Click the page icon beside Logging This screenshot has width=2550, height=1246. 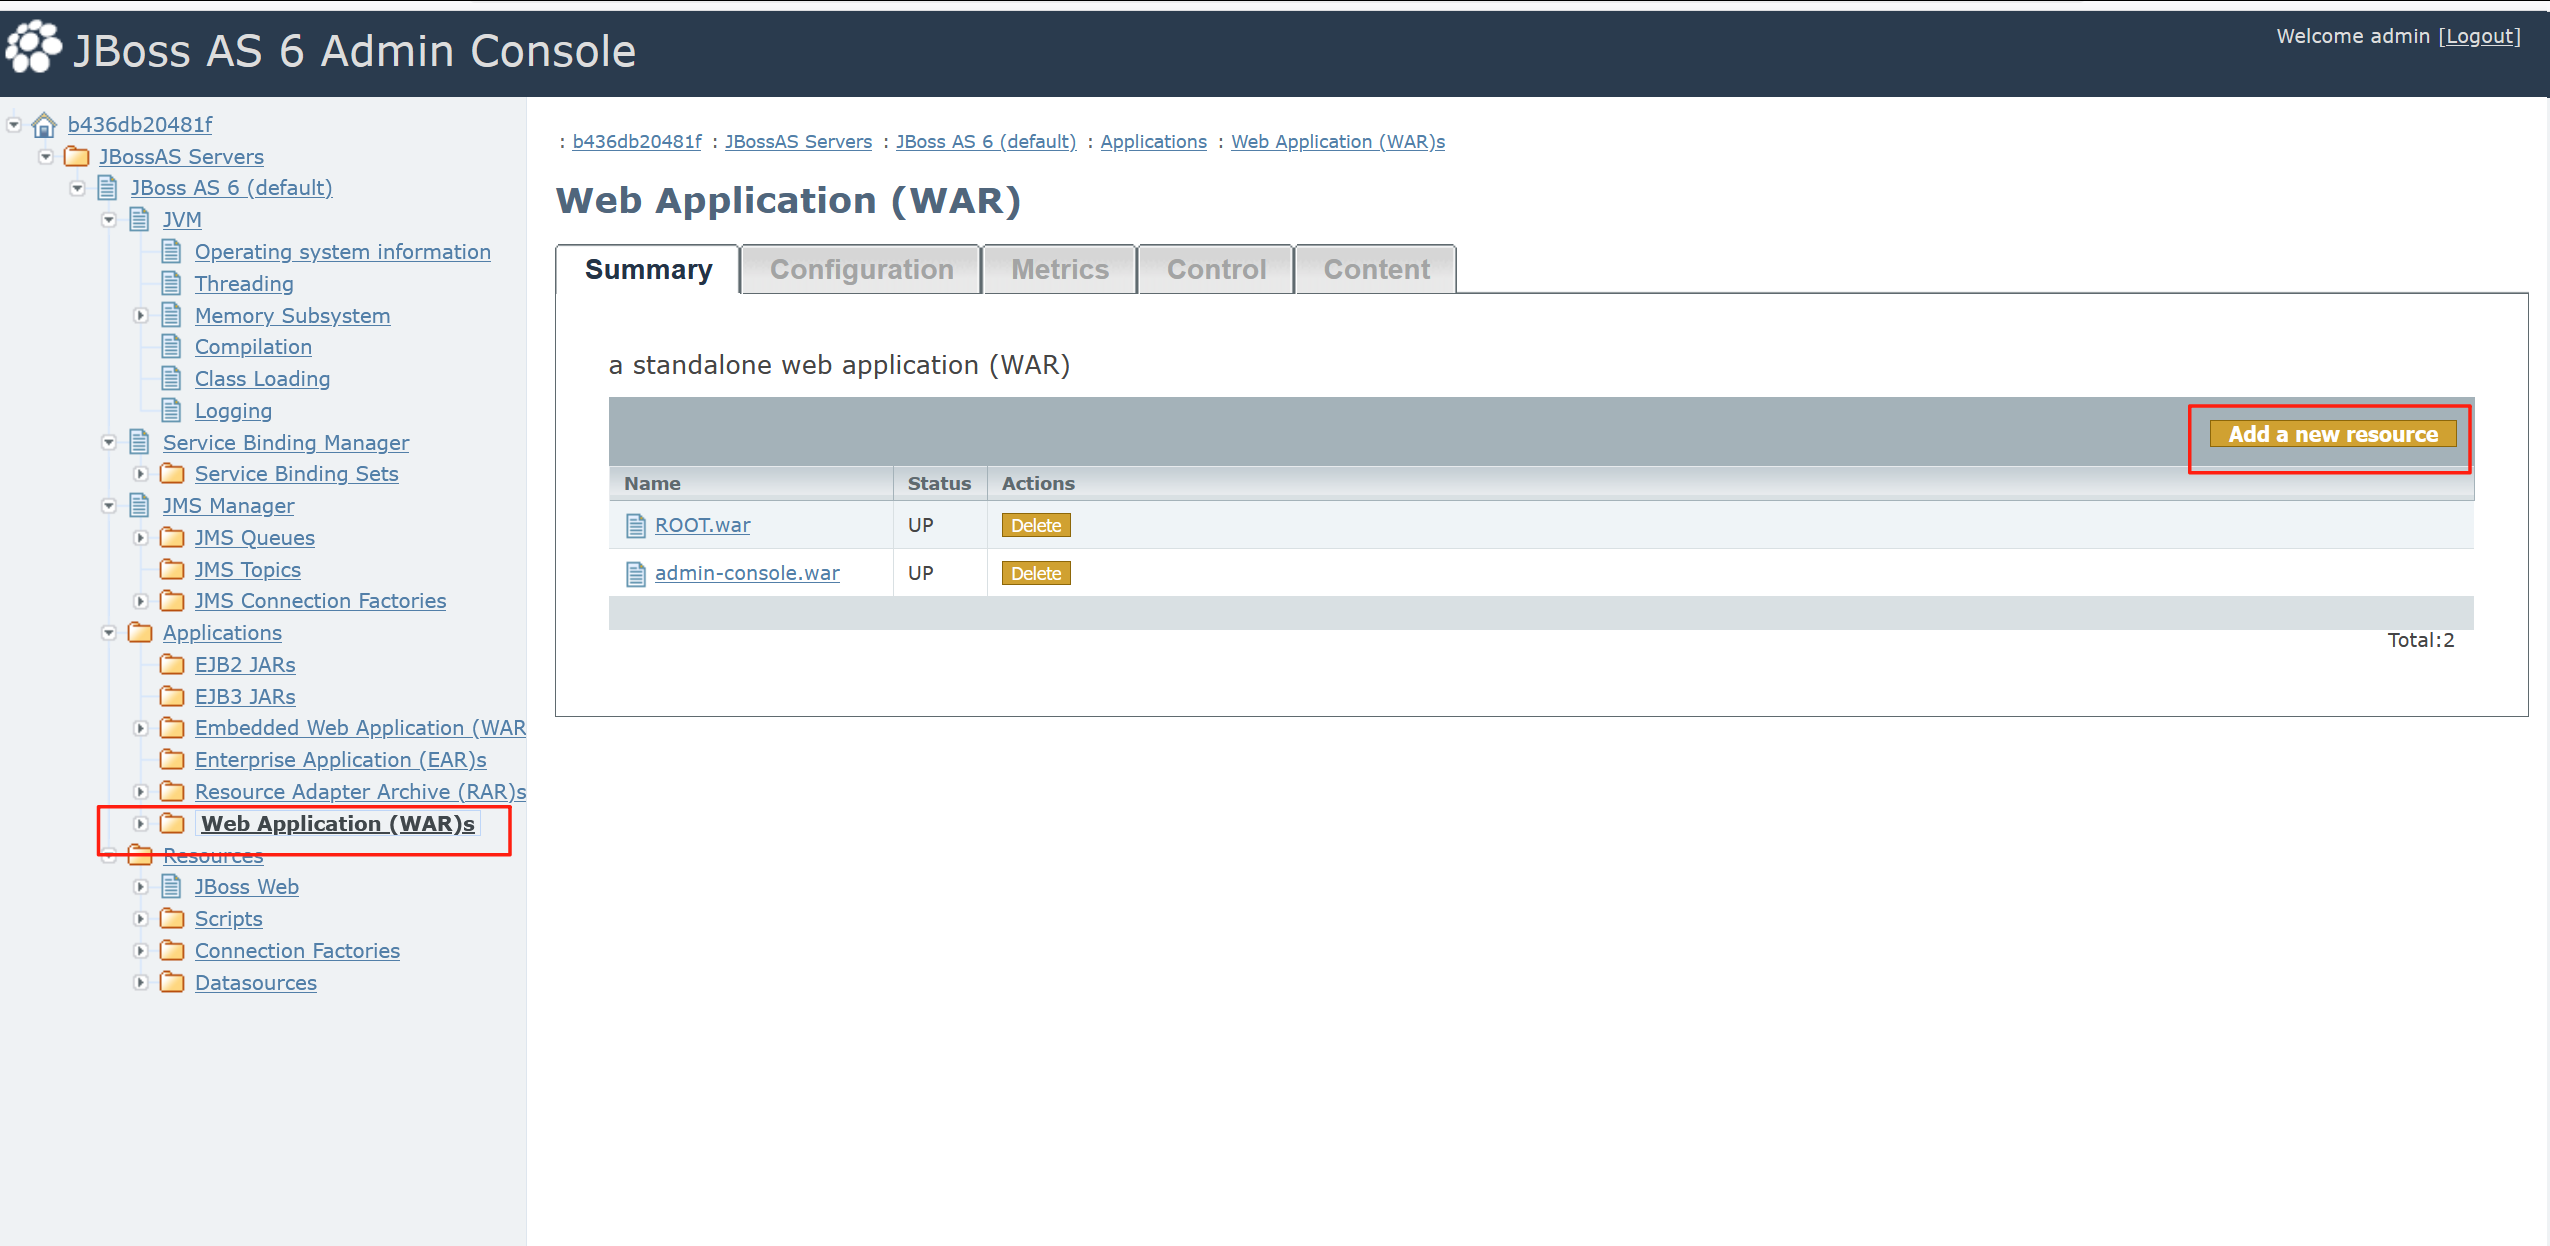click(x=172, y=410)
